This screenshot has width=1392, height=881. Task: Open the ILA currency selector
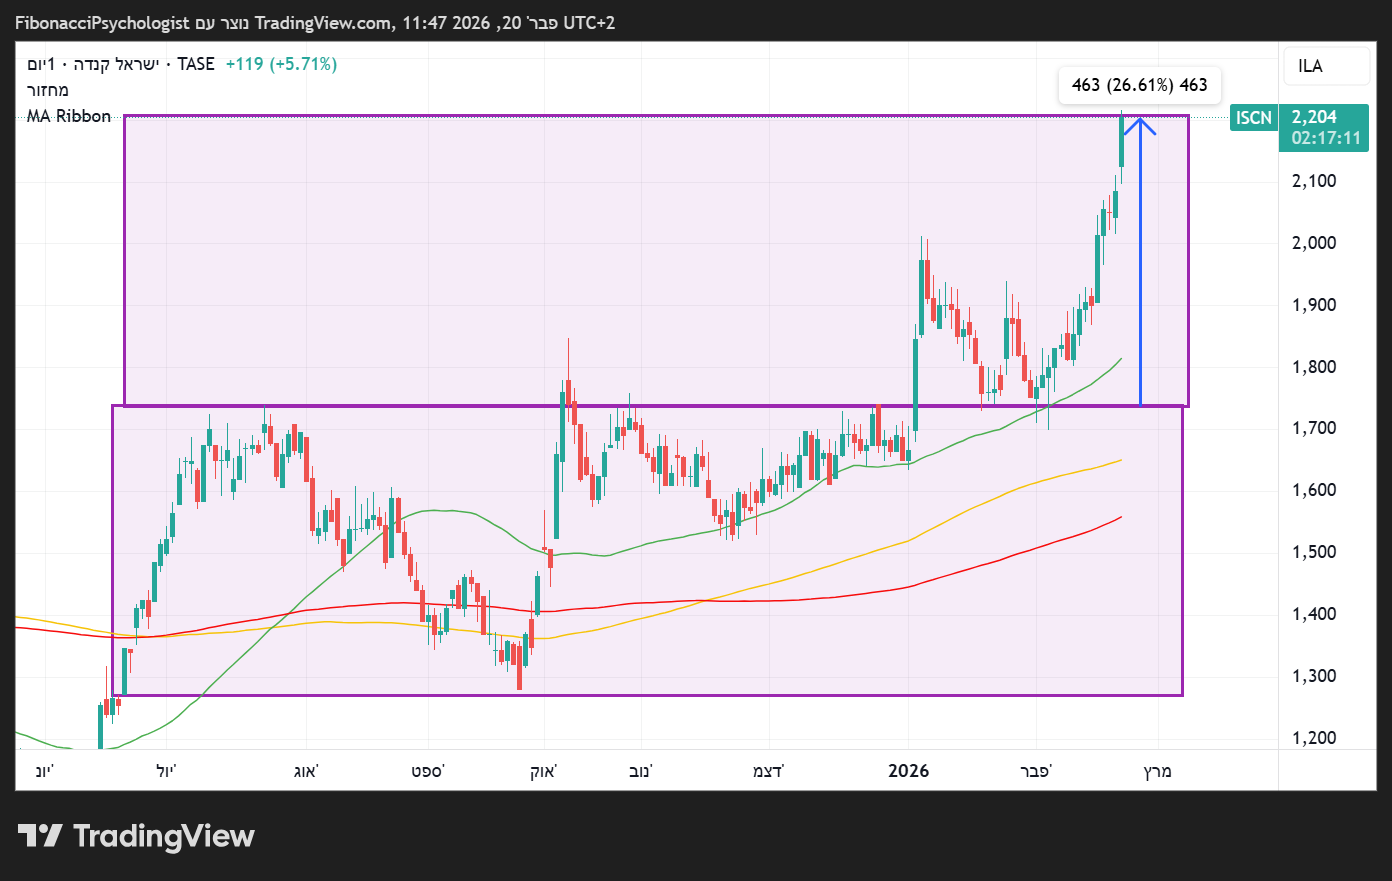tap(1326, 66)
